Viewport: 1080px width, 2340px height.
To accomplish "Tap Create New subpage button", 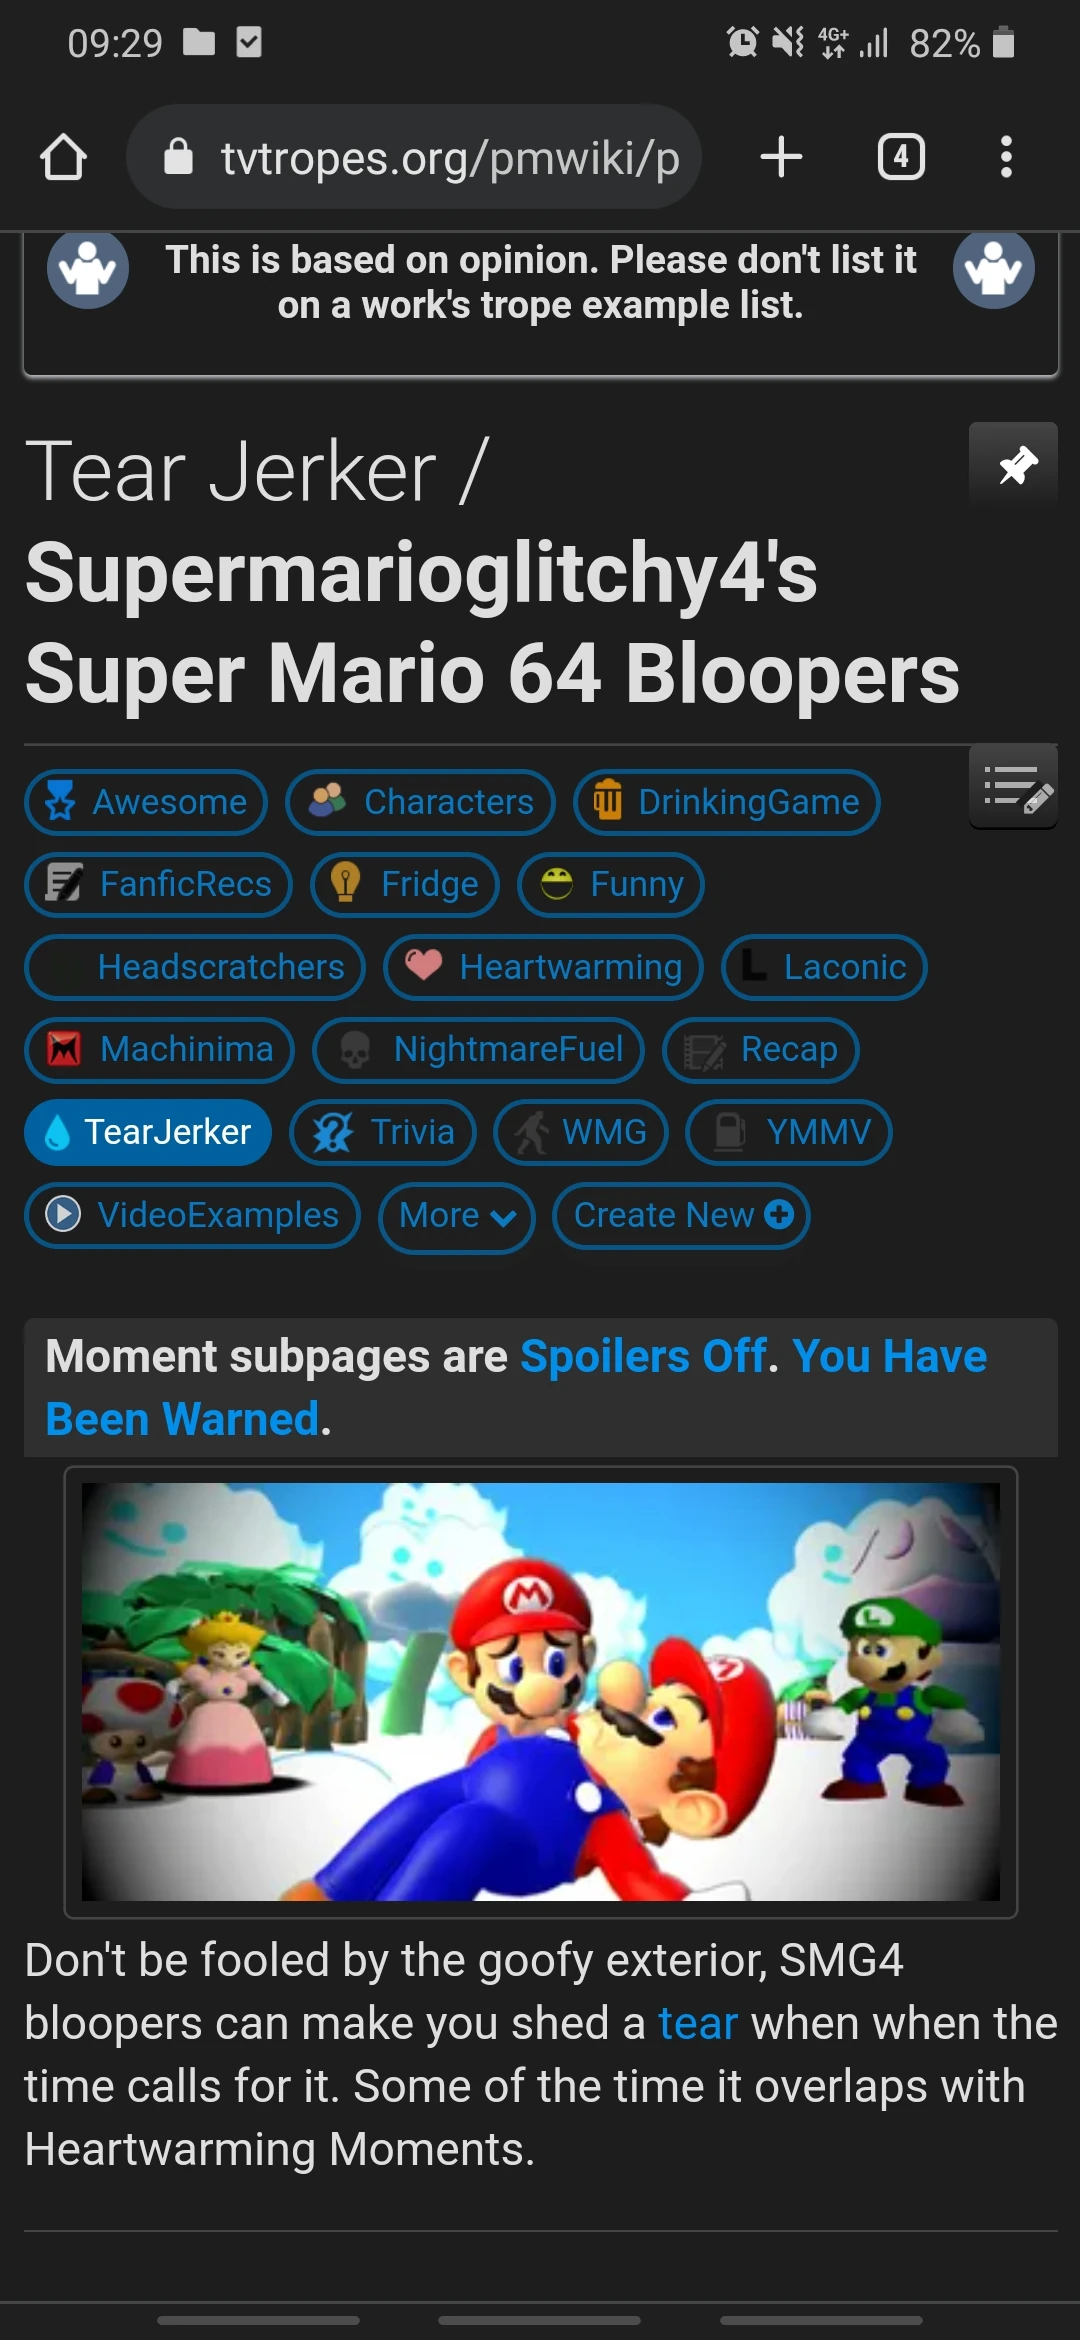I will (x=681, y=1216).
